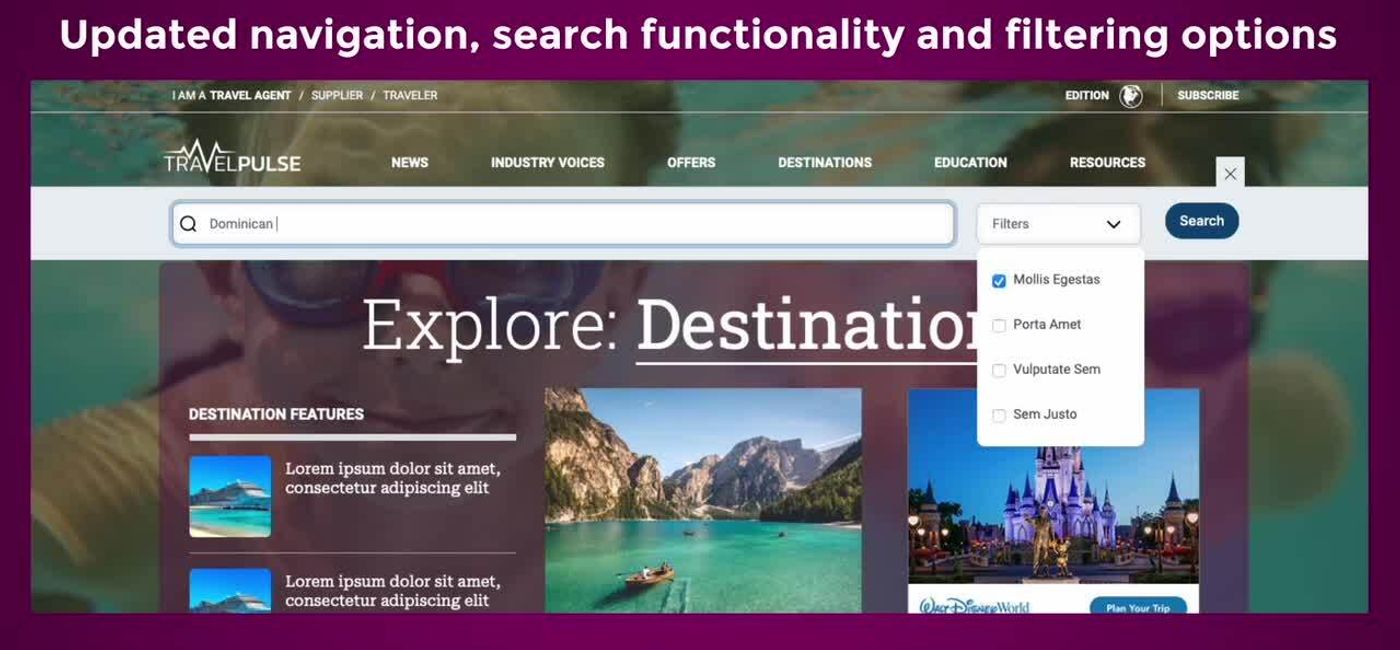Check the Porta Amet filter
1400x650 pixels.
click(998, 326)
